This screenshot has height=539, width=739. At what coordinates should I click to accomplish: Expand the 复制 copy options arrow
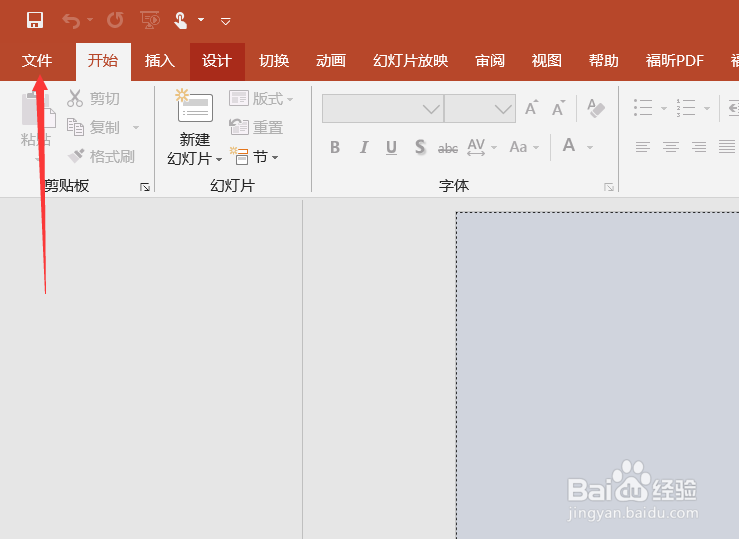[x=136, y=128]
